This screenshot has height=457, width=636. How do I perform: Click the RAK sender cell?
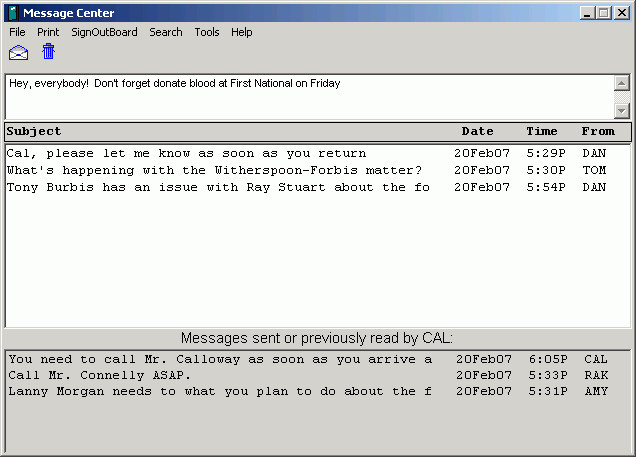[x=596, y=375]
